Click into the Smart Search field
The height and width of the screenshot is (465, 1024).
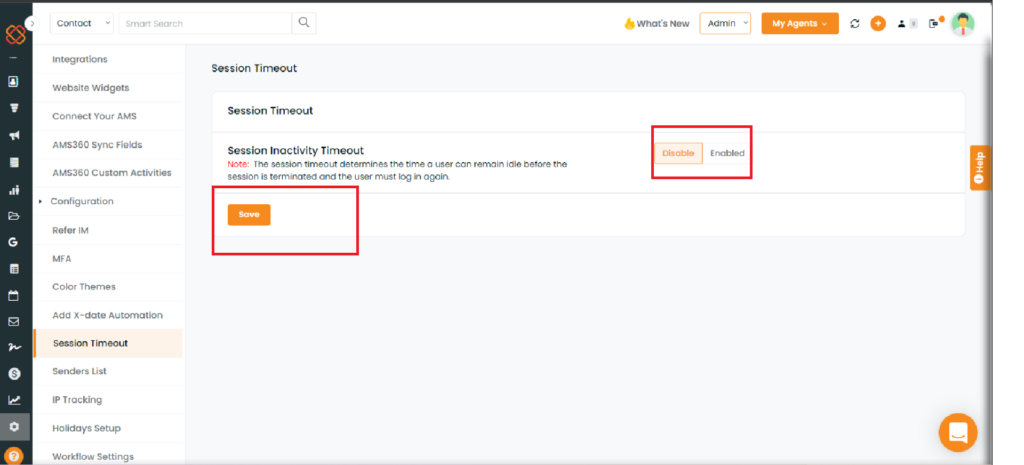(x=205, y=23)
